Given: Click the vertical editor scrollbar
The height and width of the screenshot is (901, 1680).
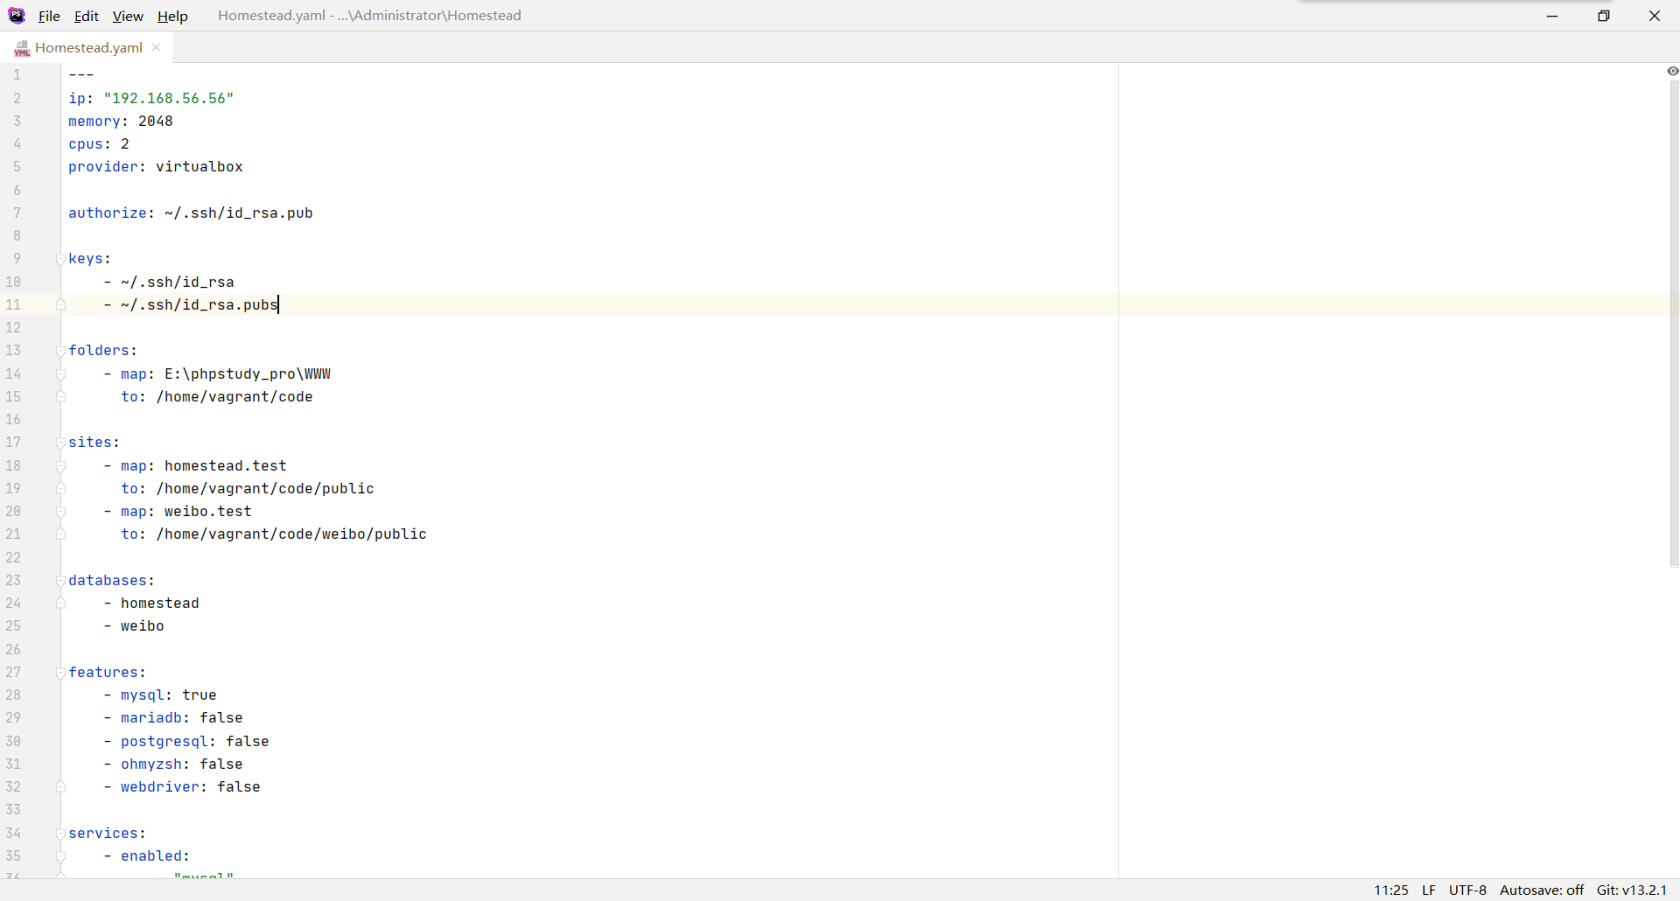Looking at the screenshot, I should 1673,323.
